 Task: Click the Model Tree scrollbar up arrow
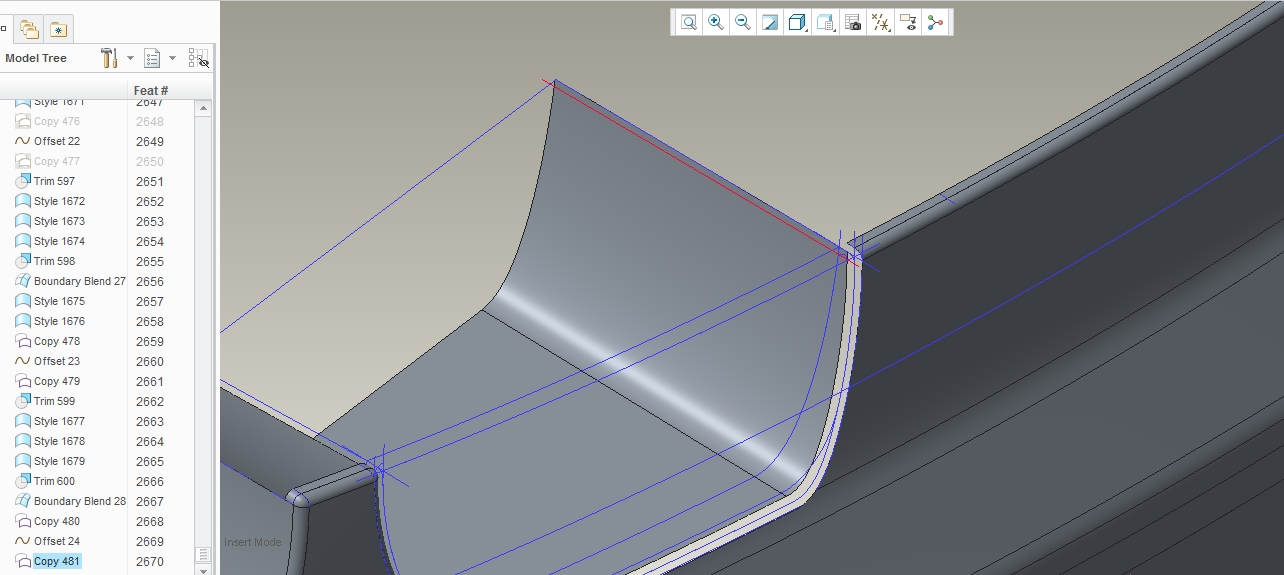tap(204, 107)
